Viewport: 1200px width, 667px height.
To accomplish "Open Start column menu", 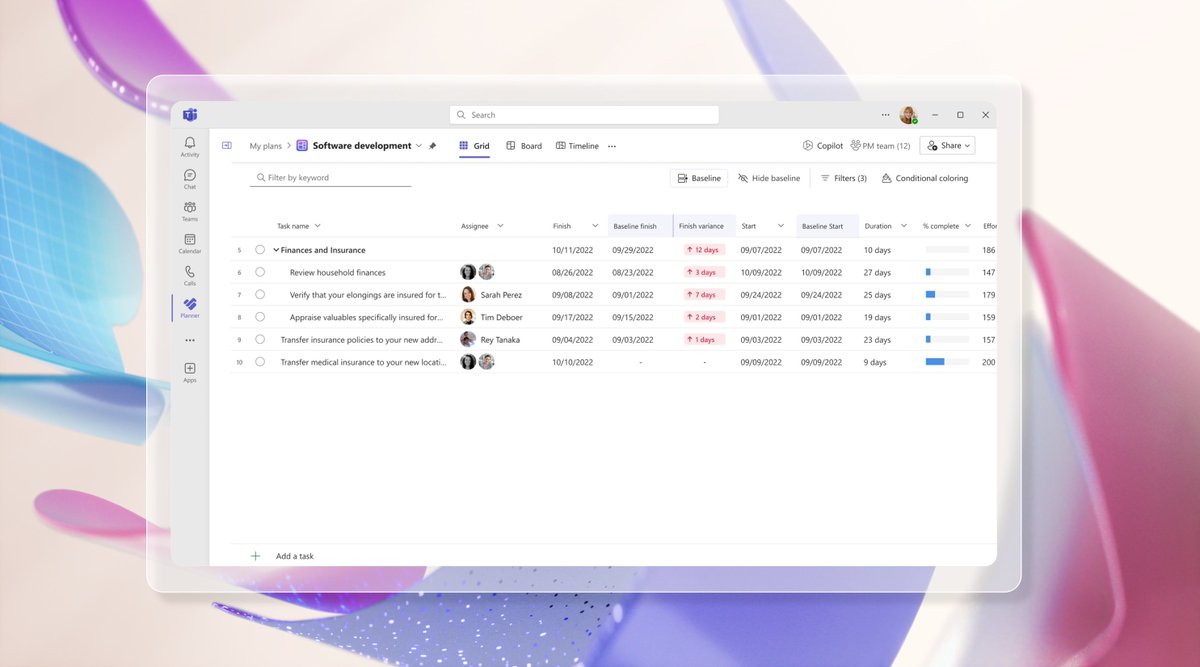I will tap(781, 226).
